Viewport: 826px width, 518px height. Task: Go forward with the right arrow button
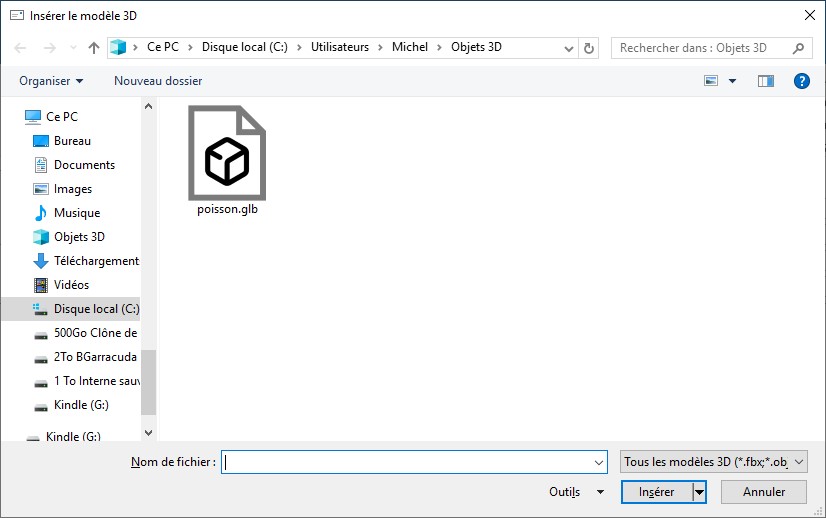[50, 48]
